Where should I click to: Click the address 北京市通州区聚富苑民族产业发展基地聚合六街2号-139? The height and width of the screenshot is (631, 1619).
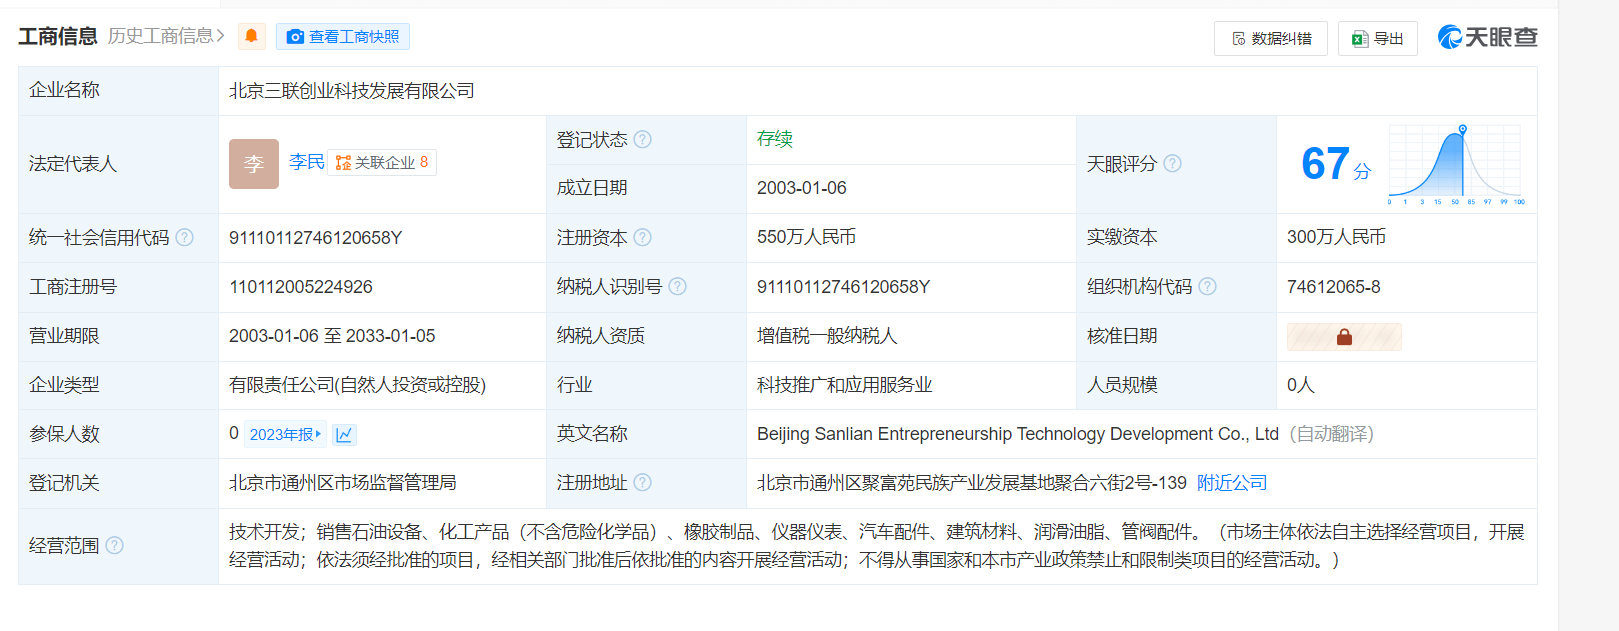pyautogui.click(x=972, y=483)
